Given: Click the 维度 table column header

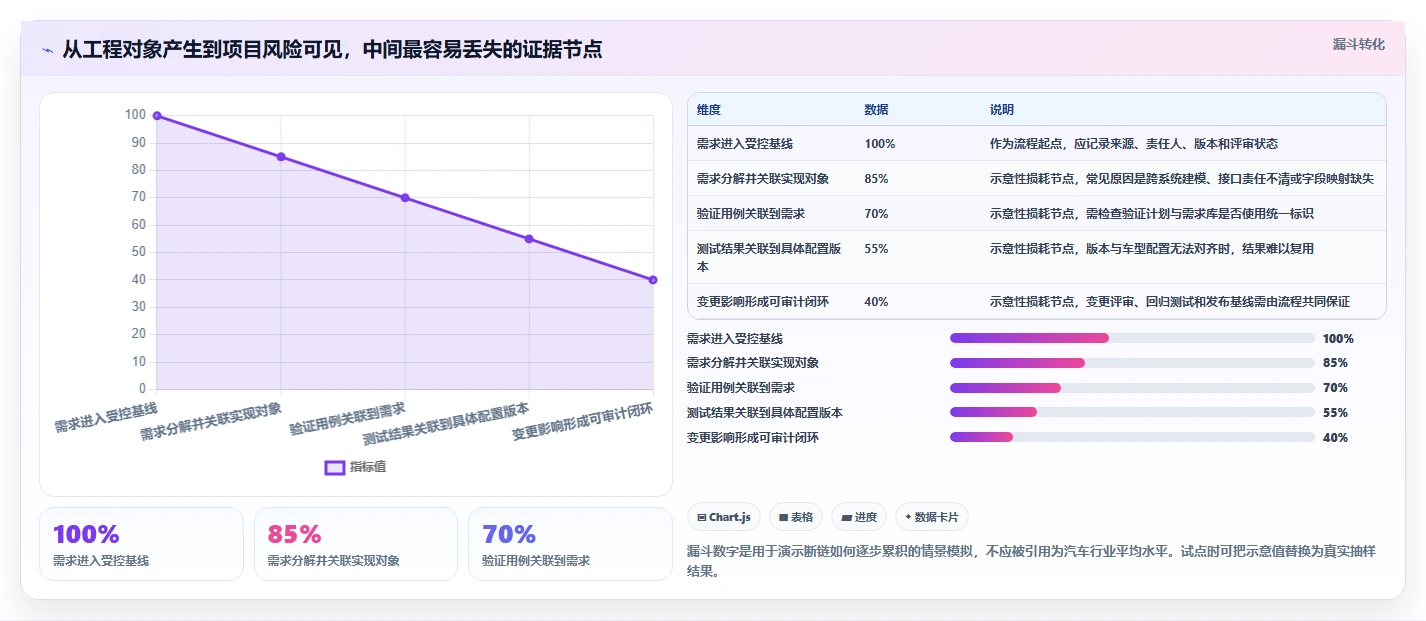Looking at the screenshot, I should 709,110.
